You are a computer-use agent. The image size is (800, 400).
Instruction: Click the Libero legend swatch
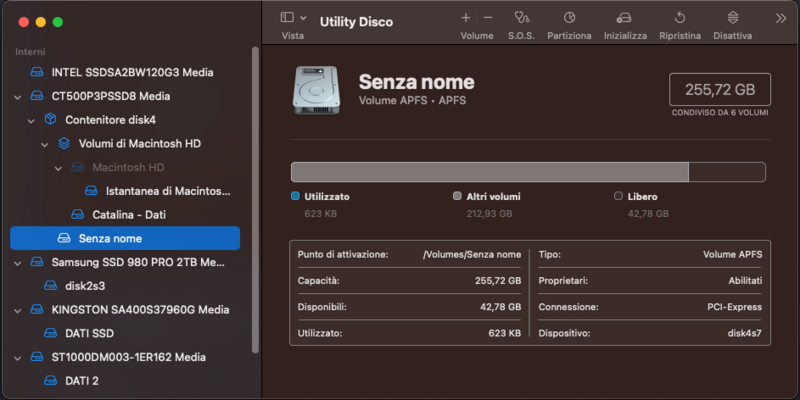[x=618, y=196]
